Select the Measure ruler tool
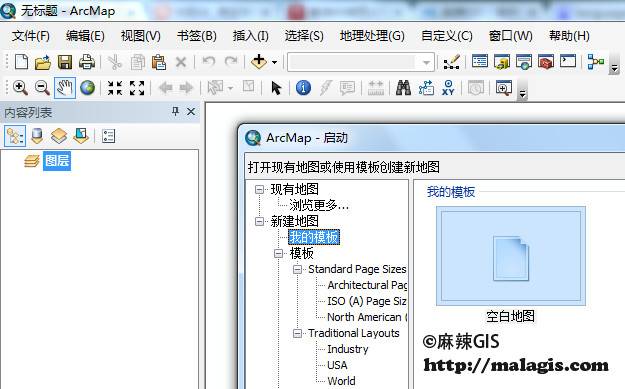 (x=375, y=88)
